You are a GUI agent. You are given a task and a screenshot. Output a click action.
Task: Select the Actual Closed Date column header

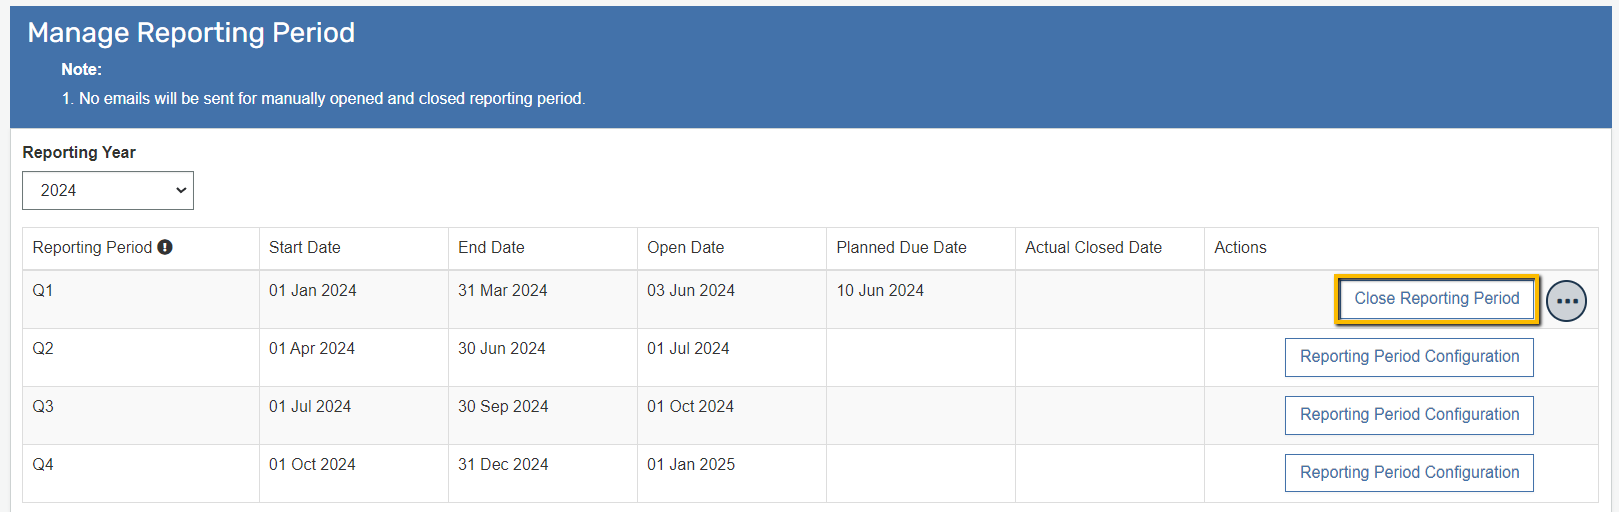point(1093,248)
